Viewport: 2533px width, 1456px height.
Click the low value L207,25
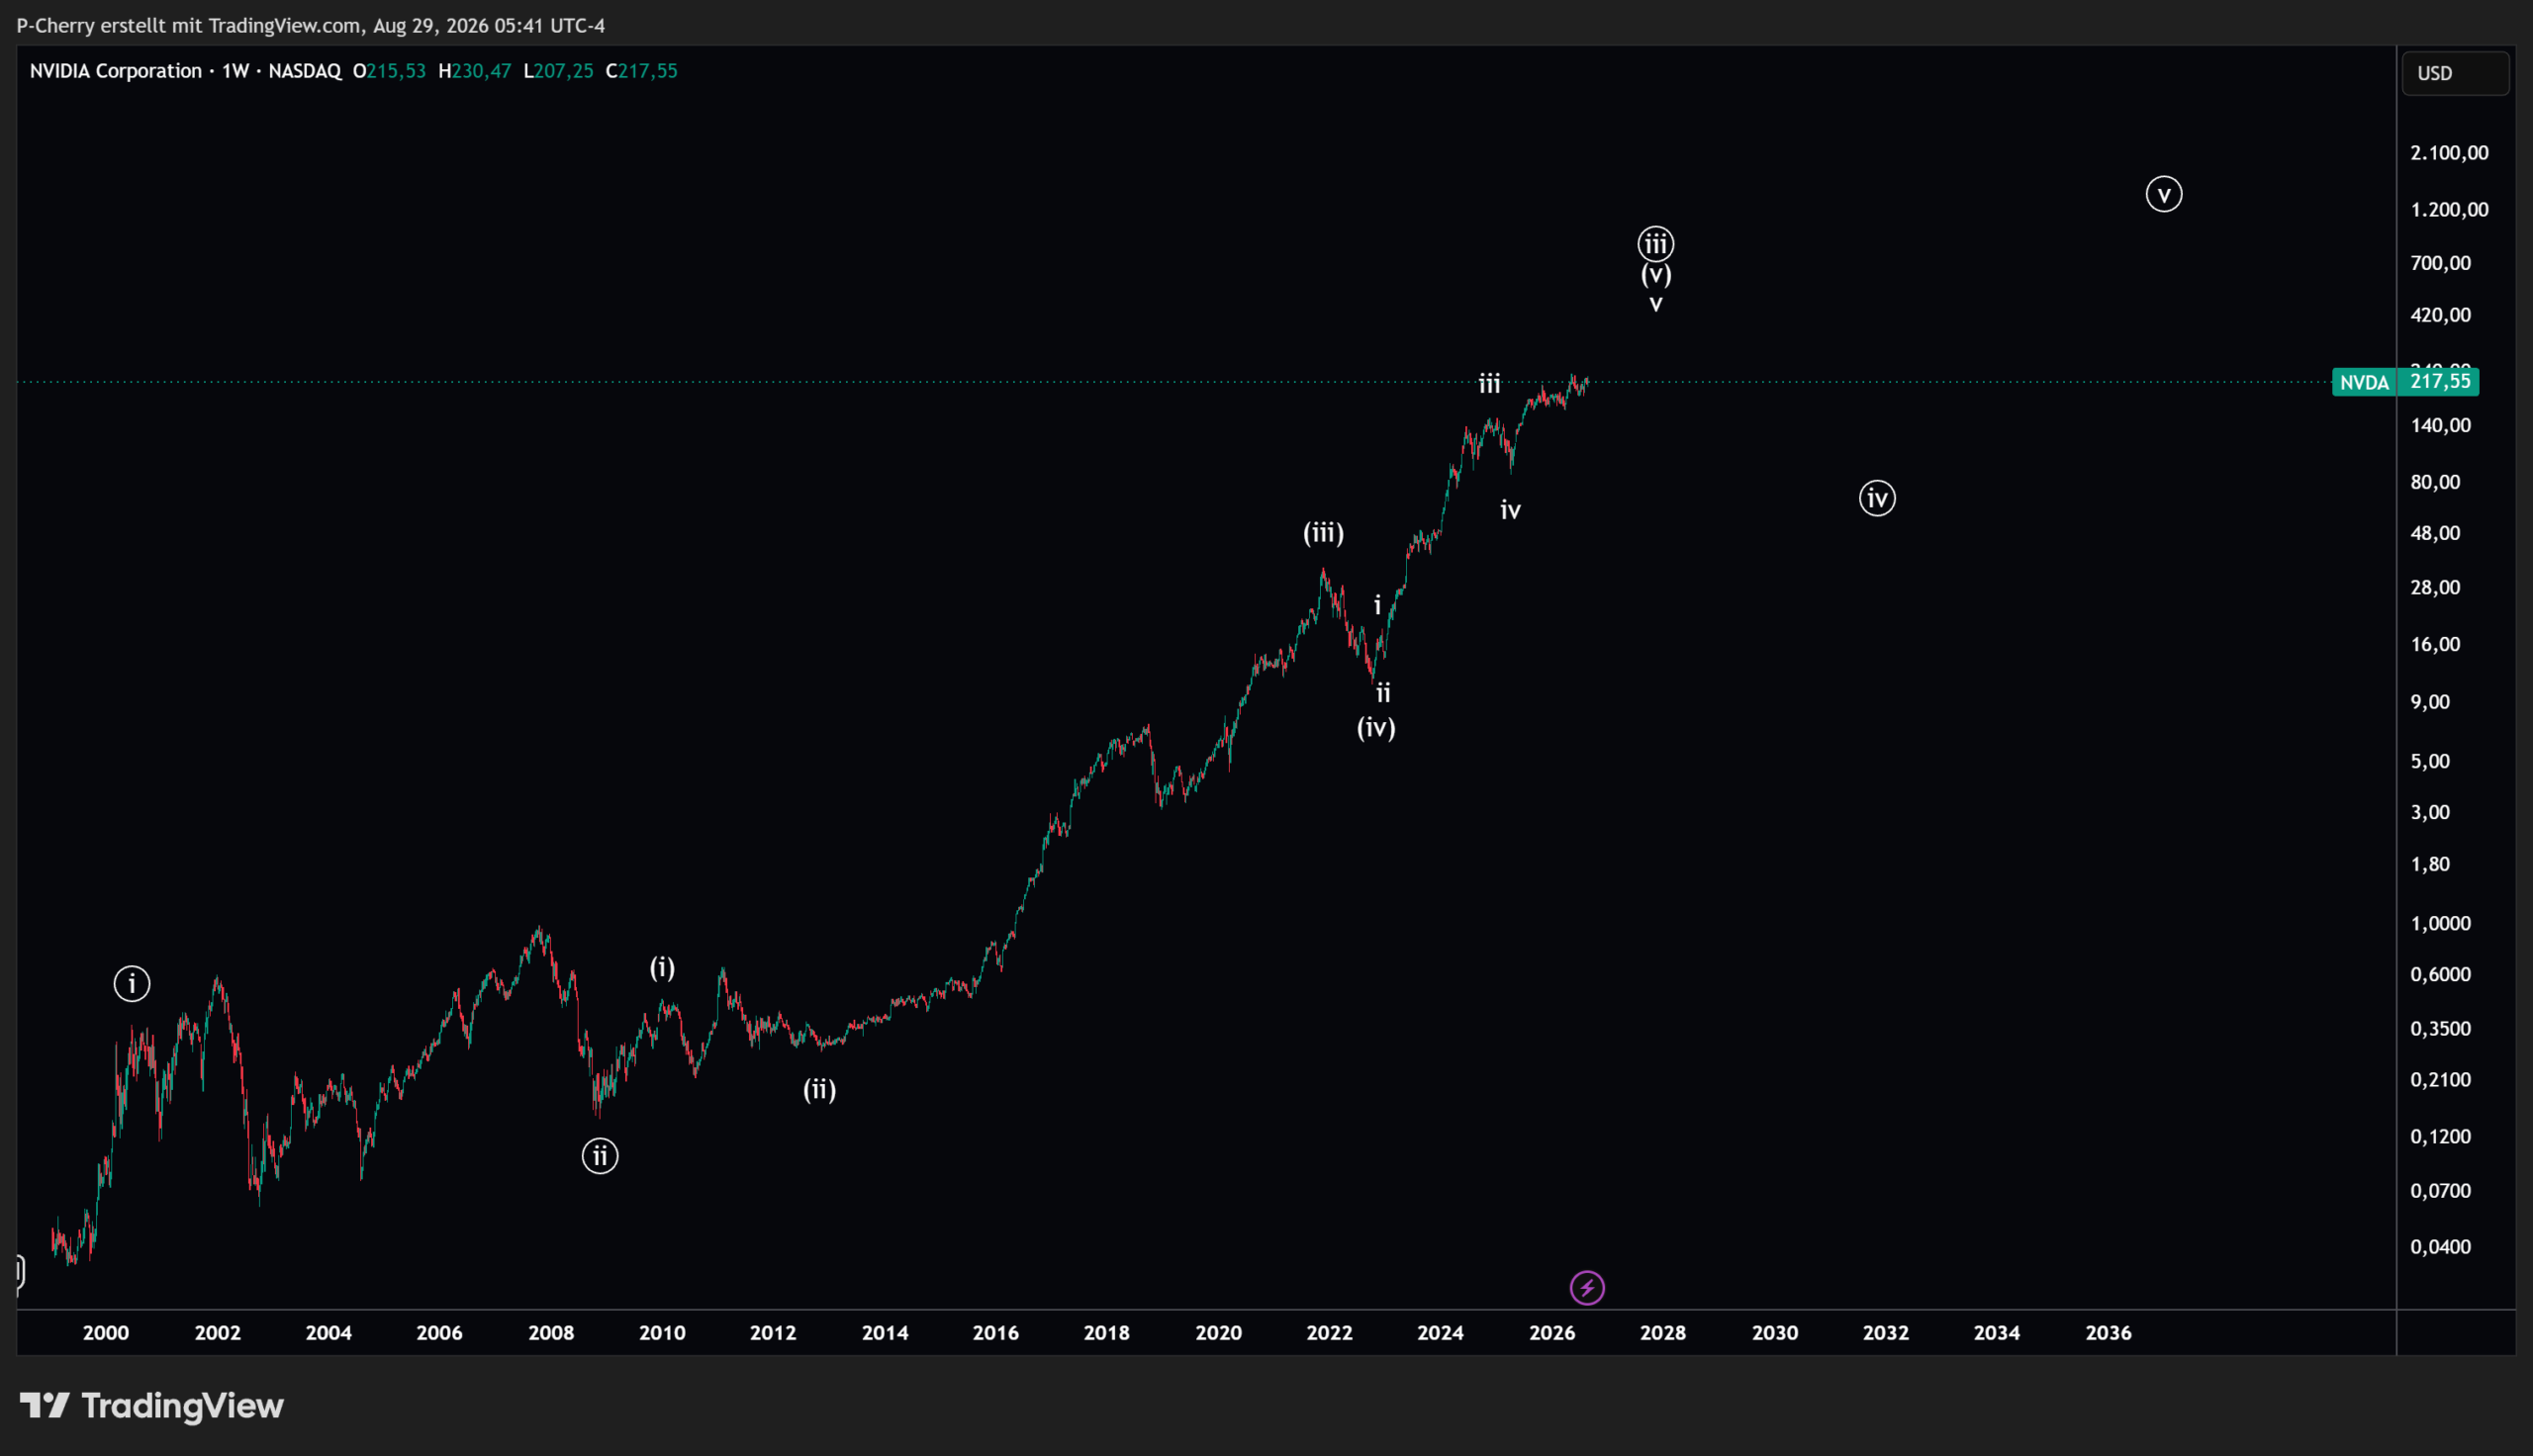click(x=559, y=71)
